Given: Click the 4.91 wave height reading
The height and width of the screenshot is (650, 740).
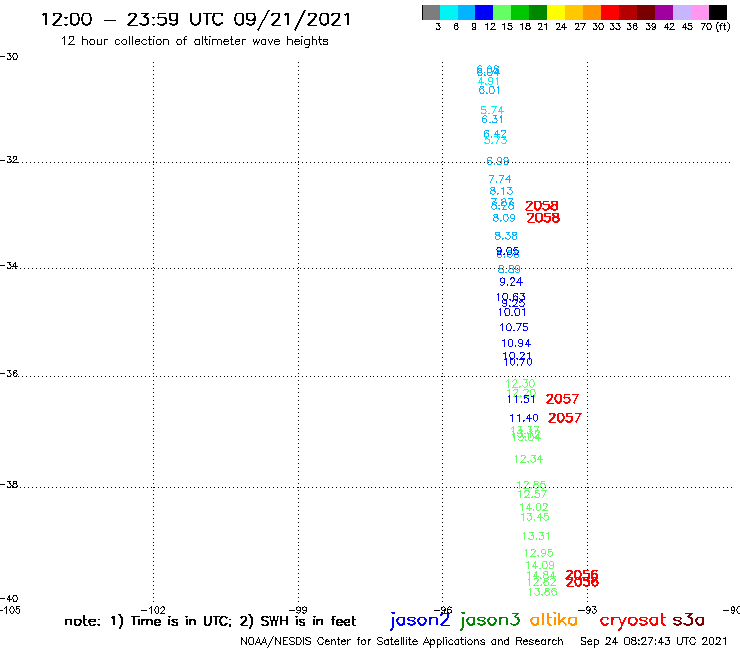Looking at the screenshot, I should point(488,81).
